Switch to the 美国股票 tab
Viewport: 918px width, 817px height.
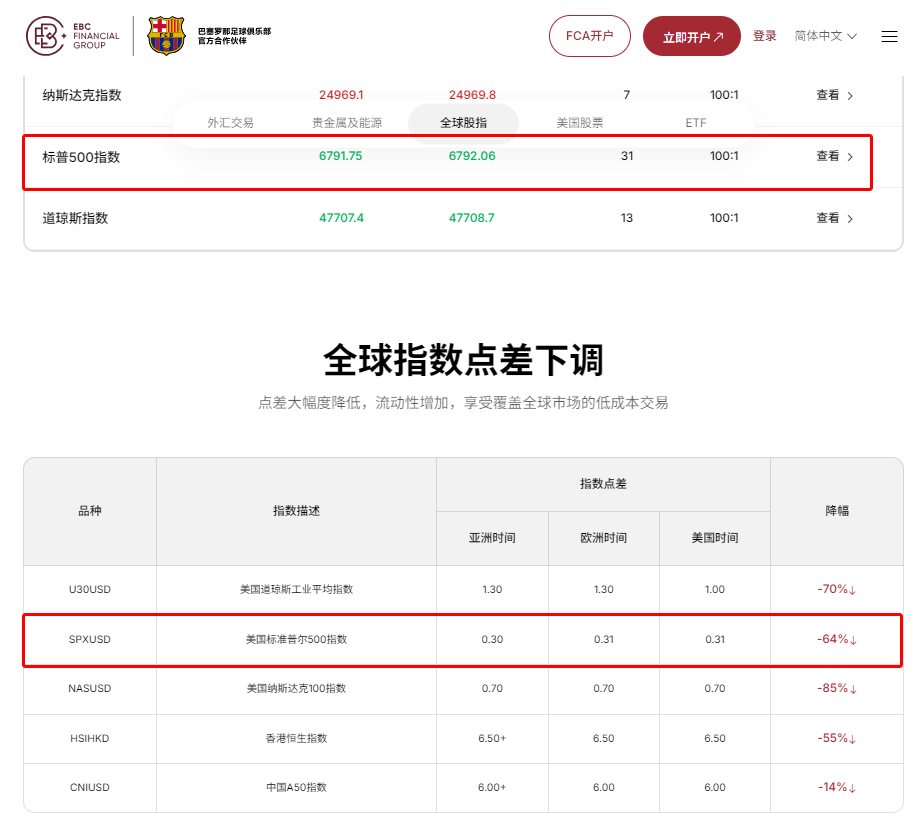point(580,121)
